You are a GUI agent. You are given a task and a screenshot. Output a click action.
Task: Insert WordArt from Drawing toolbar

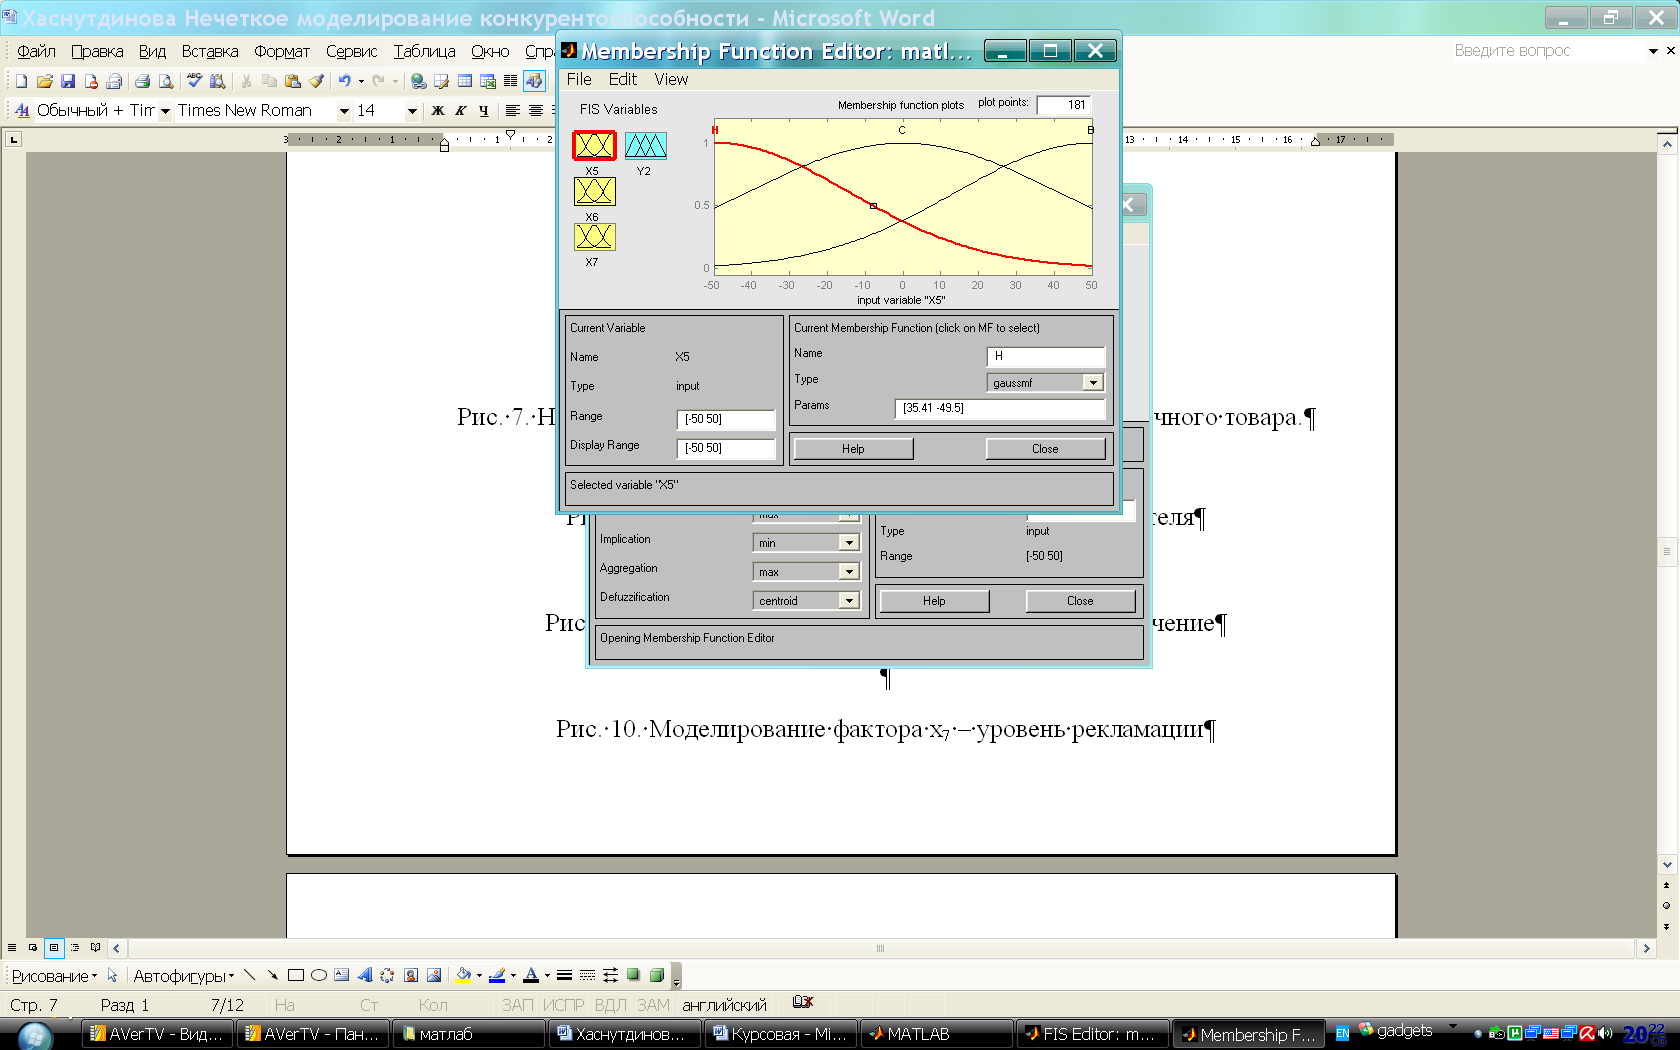(x=365, y=975)
